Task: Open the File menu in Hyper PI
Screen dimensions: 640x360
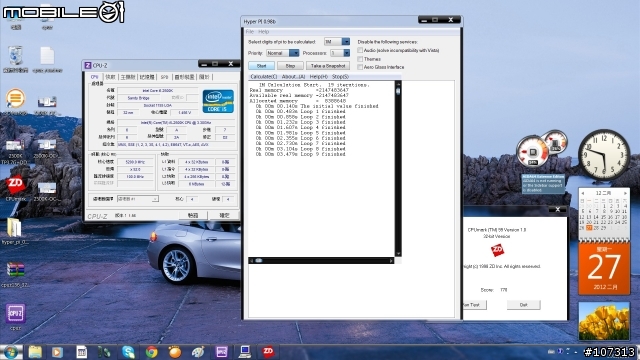Action: click(x=249, y=32)
